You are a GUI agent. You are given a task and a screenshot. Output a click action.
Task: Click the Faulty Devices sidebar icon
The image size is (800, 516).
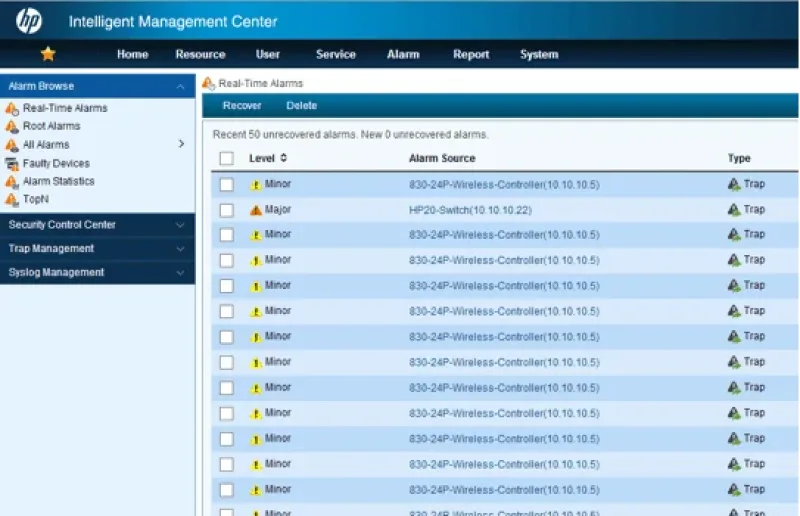click(12, 164)
